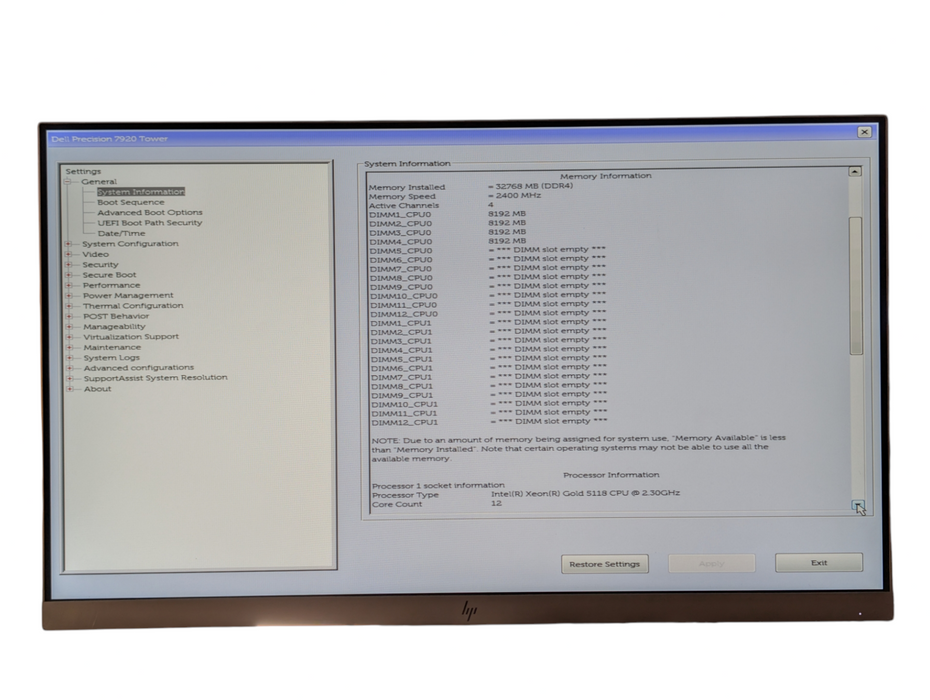Expand the Virtualization Support settings
Image resolution: width=930 pixels, height=700 pixels.
coord(70,336)
